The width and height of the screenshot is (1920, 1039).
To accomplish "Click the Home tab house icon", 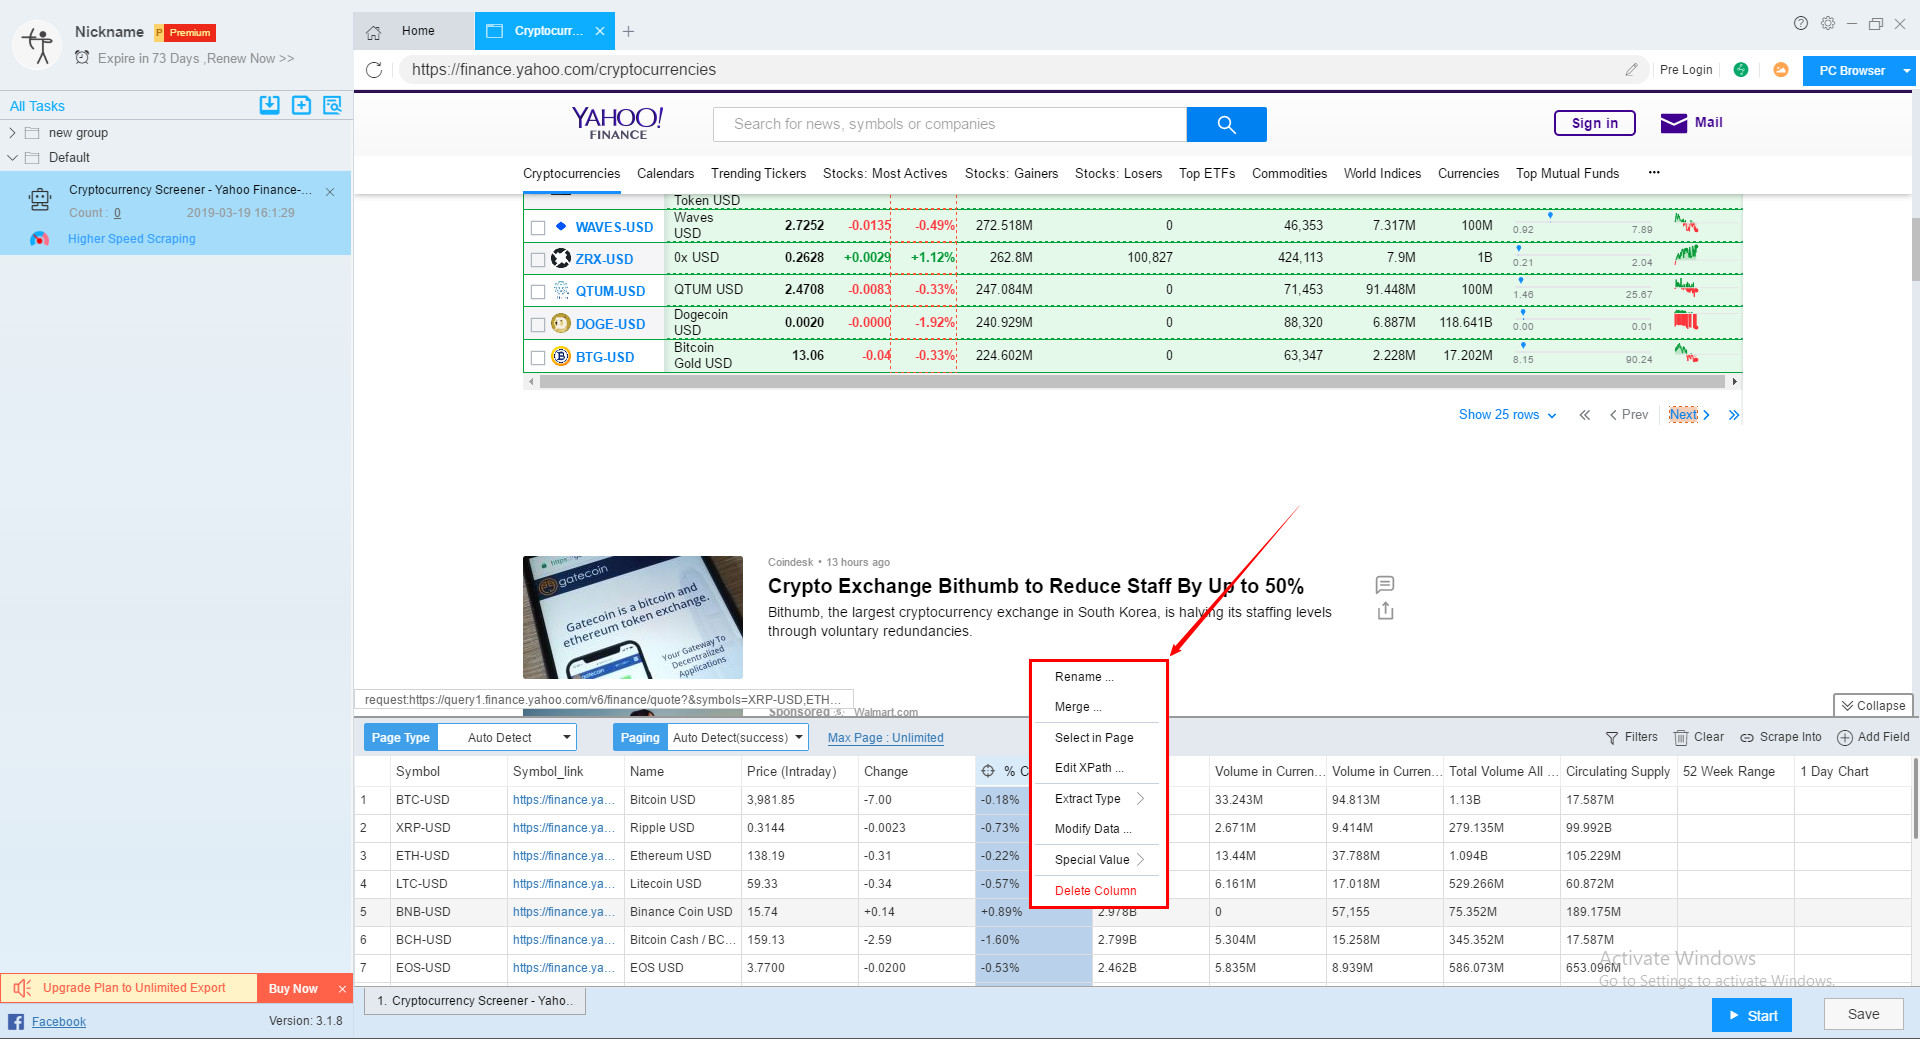I will (374, 32).
